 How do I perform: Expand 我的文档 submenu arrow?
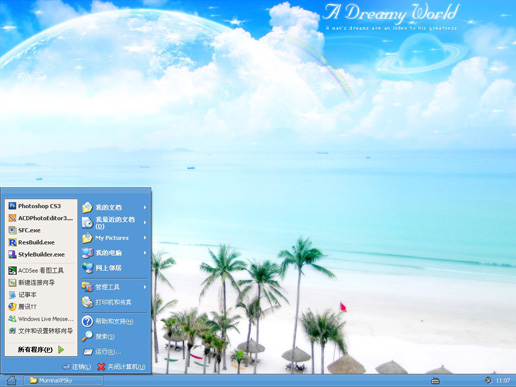145,207
